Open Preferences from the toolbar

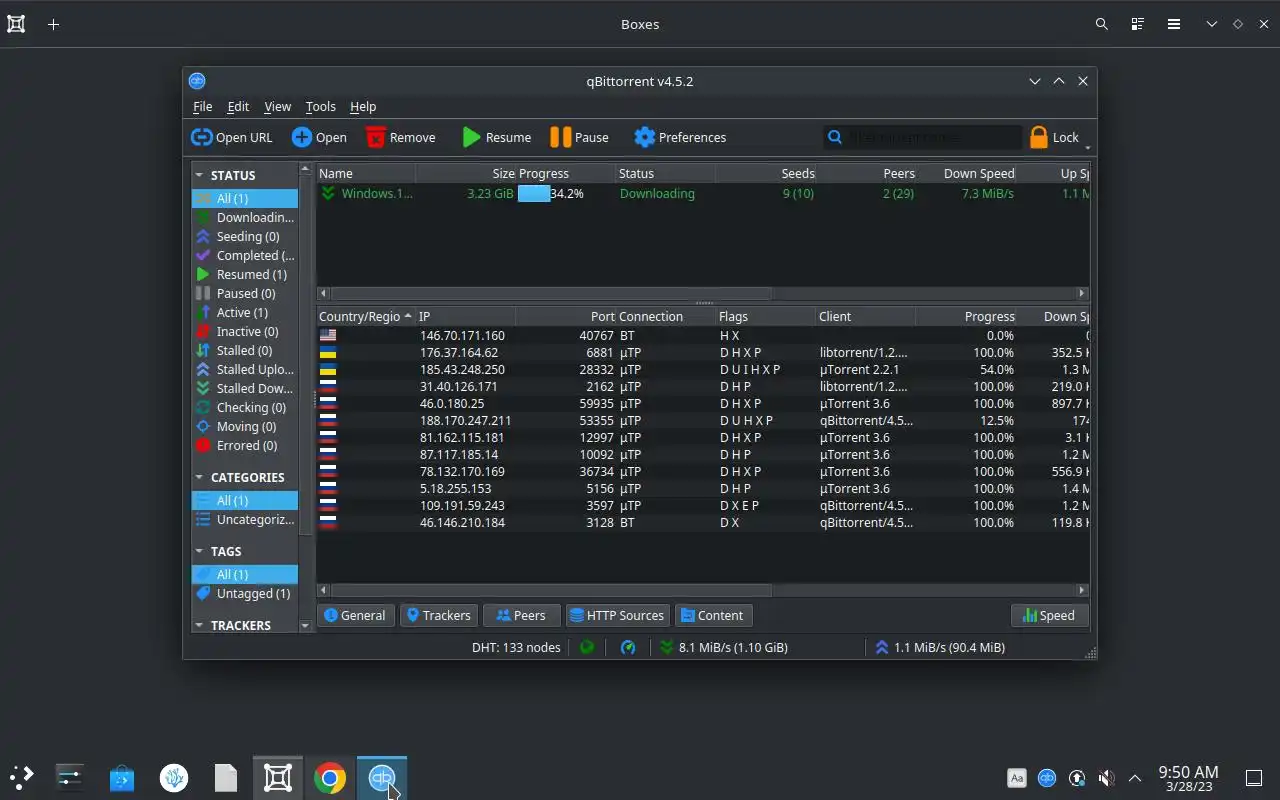tap(680, 137)
